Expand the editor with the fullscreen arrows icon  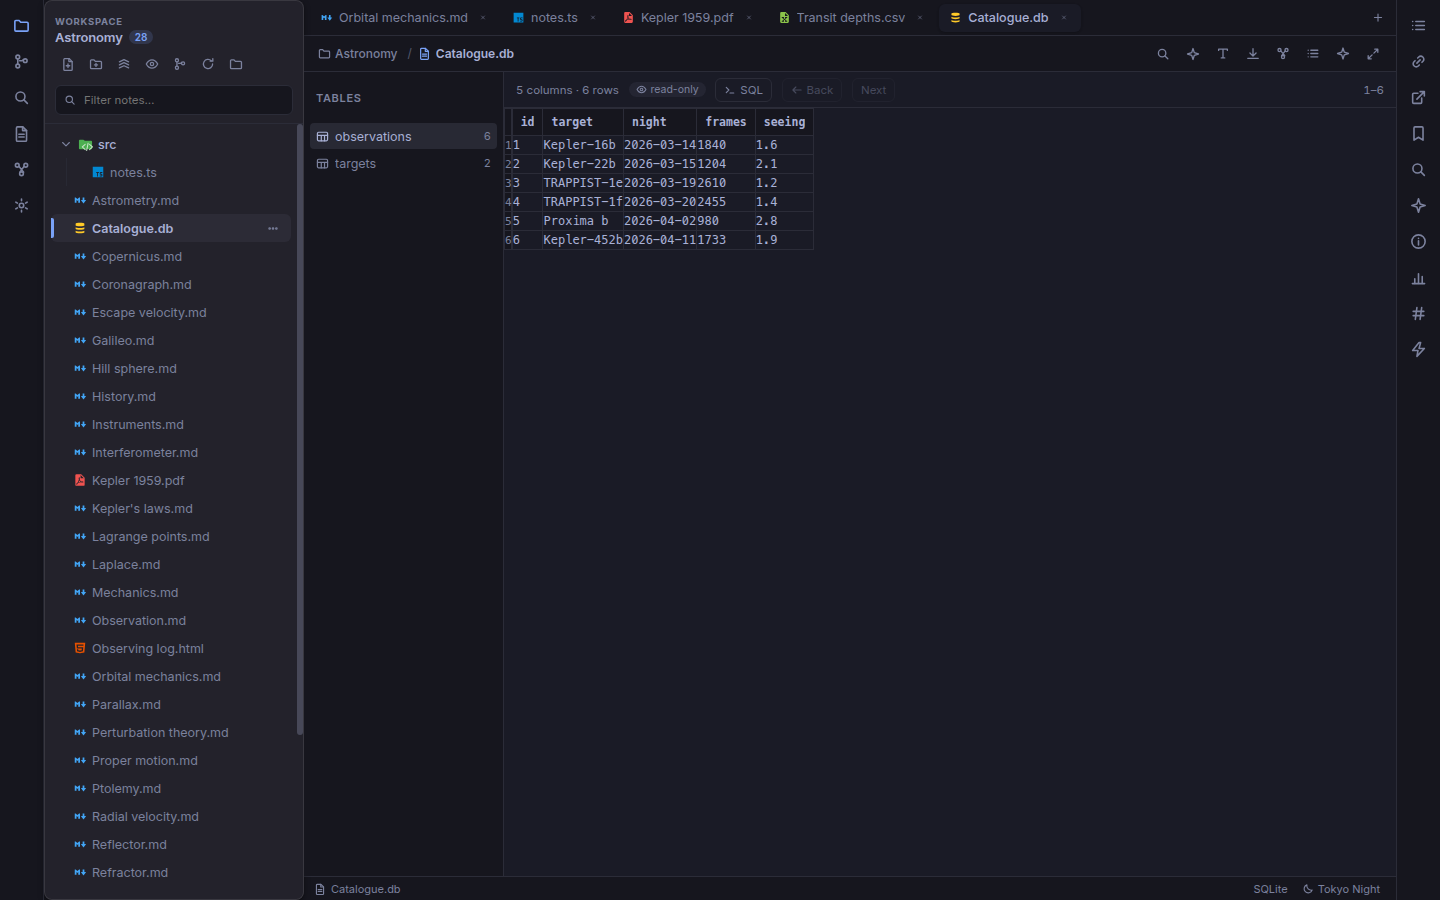[1373, 54]
